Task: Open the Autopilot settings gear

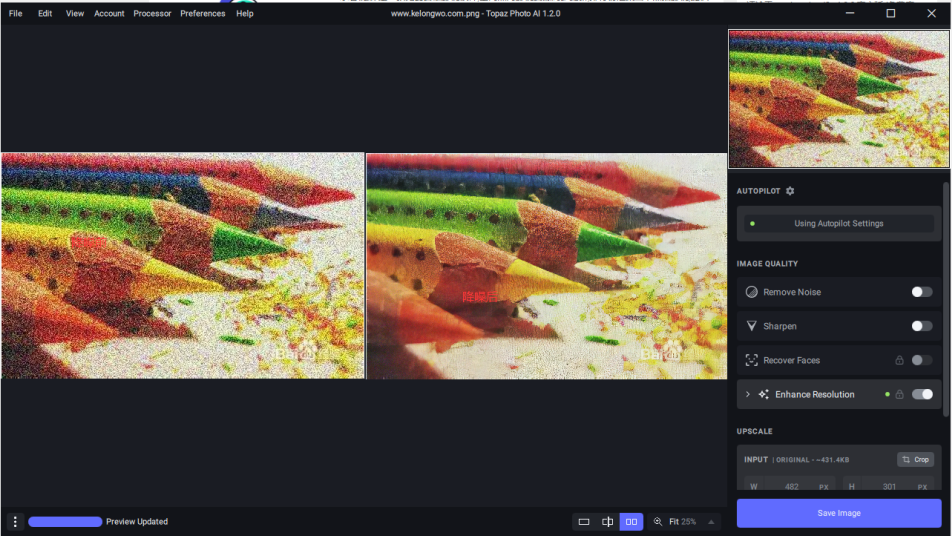Action: point(790,191)
